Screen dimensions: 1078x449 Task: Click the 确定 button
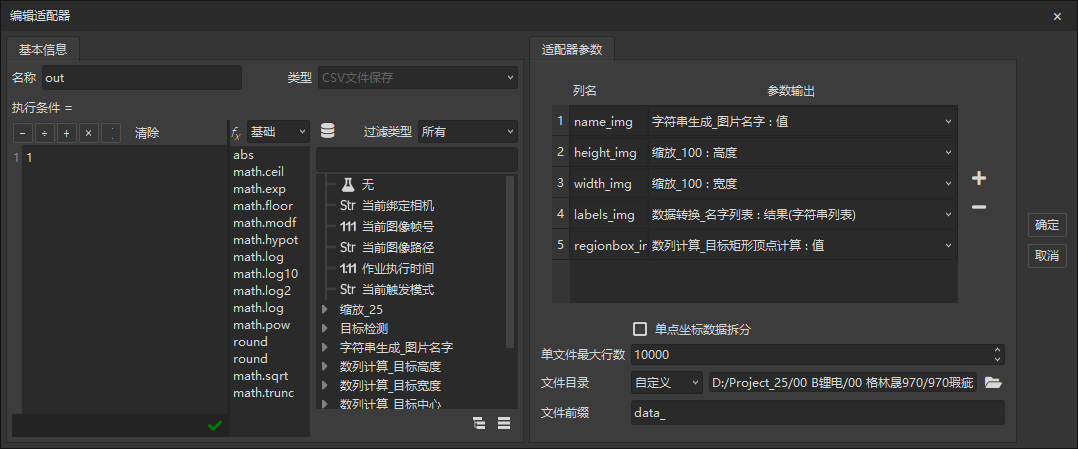pyautogui.click(x=1047, y=226)
